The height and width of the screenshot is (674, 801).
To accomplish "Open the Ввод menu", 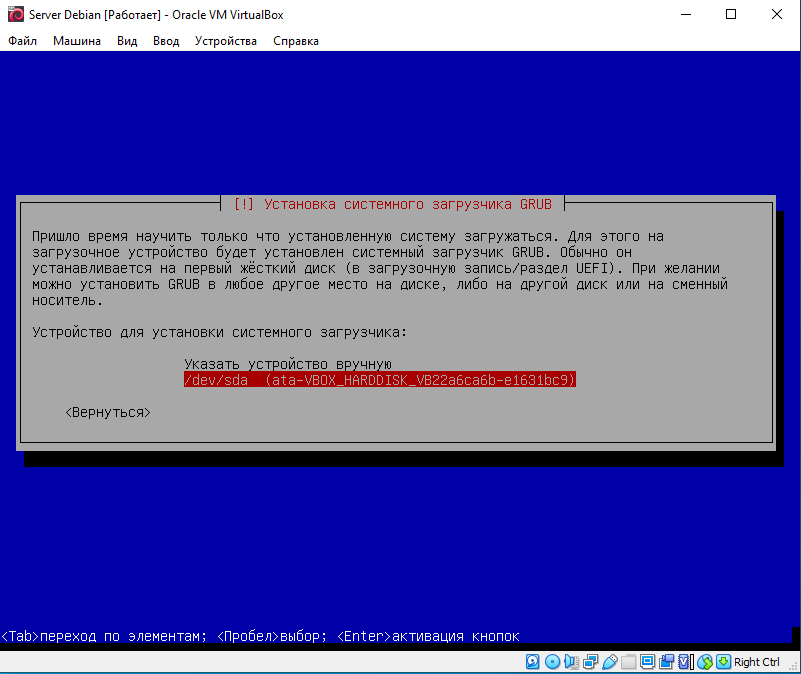I will click(x=166, y=41).
